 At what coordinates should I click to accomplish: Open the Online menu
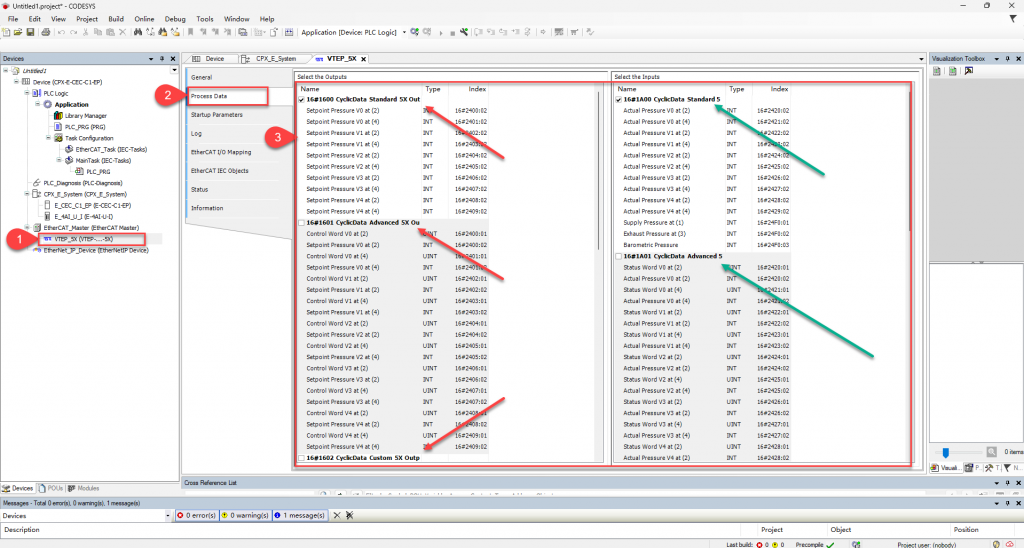click(x=144, y=19)
